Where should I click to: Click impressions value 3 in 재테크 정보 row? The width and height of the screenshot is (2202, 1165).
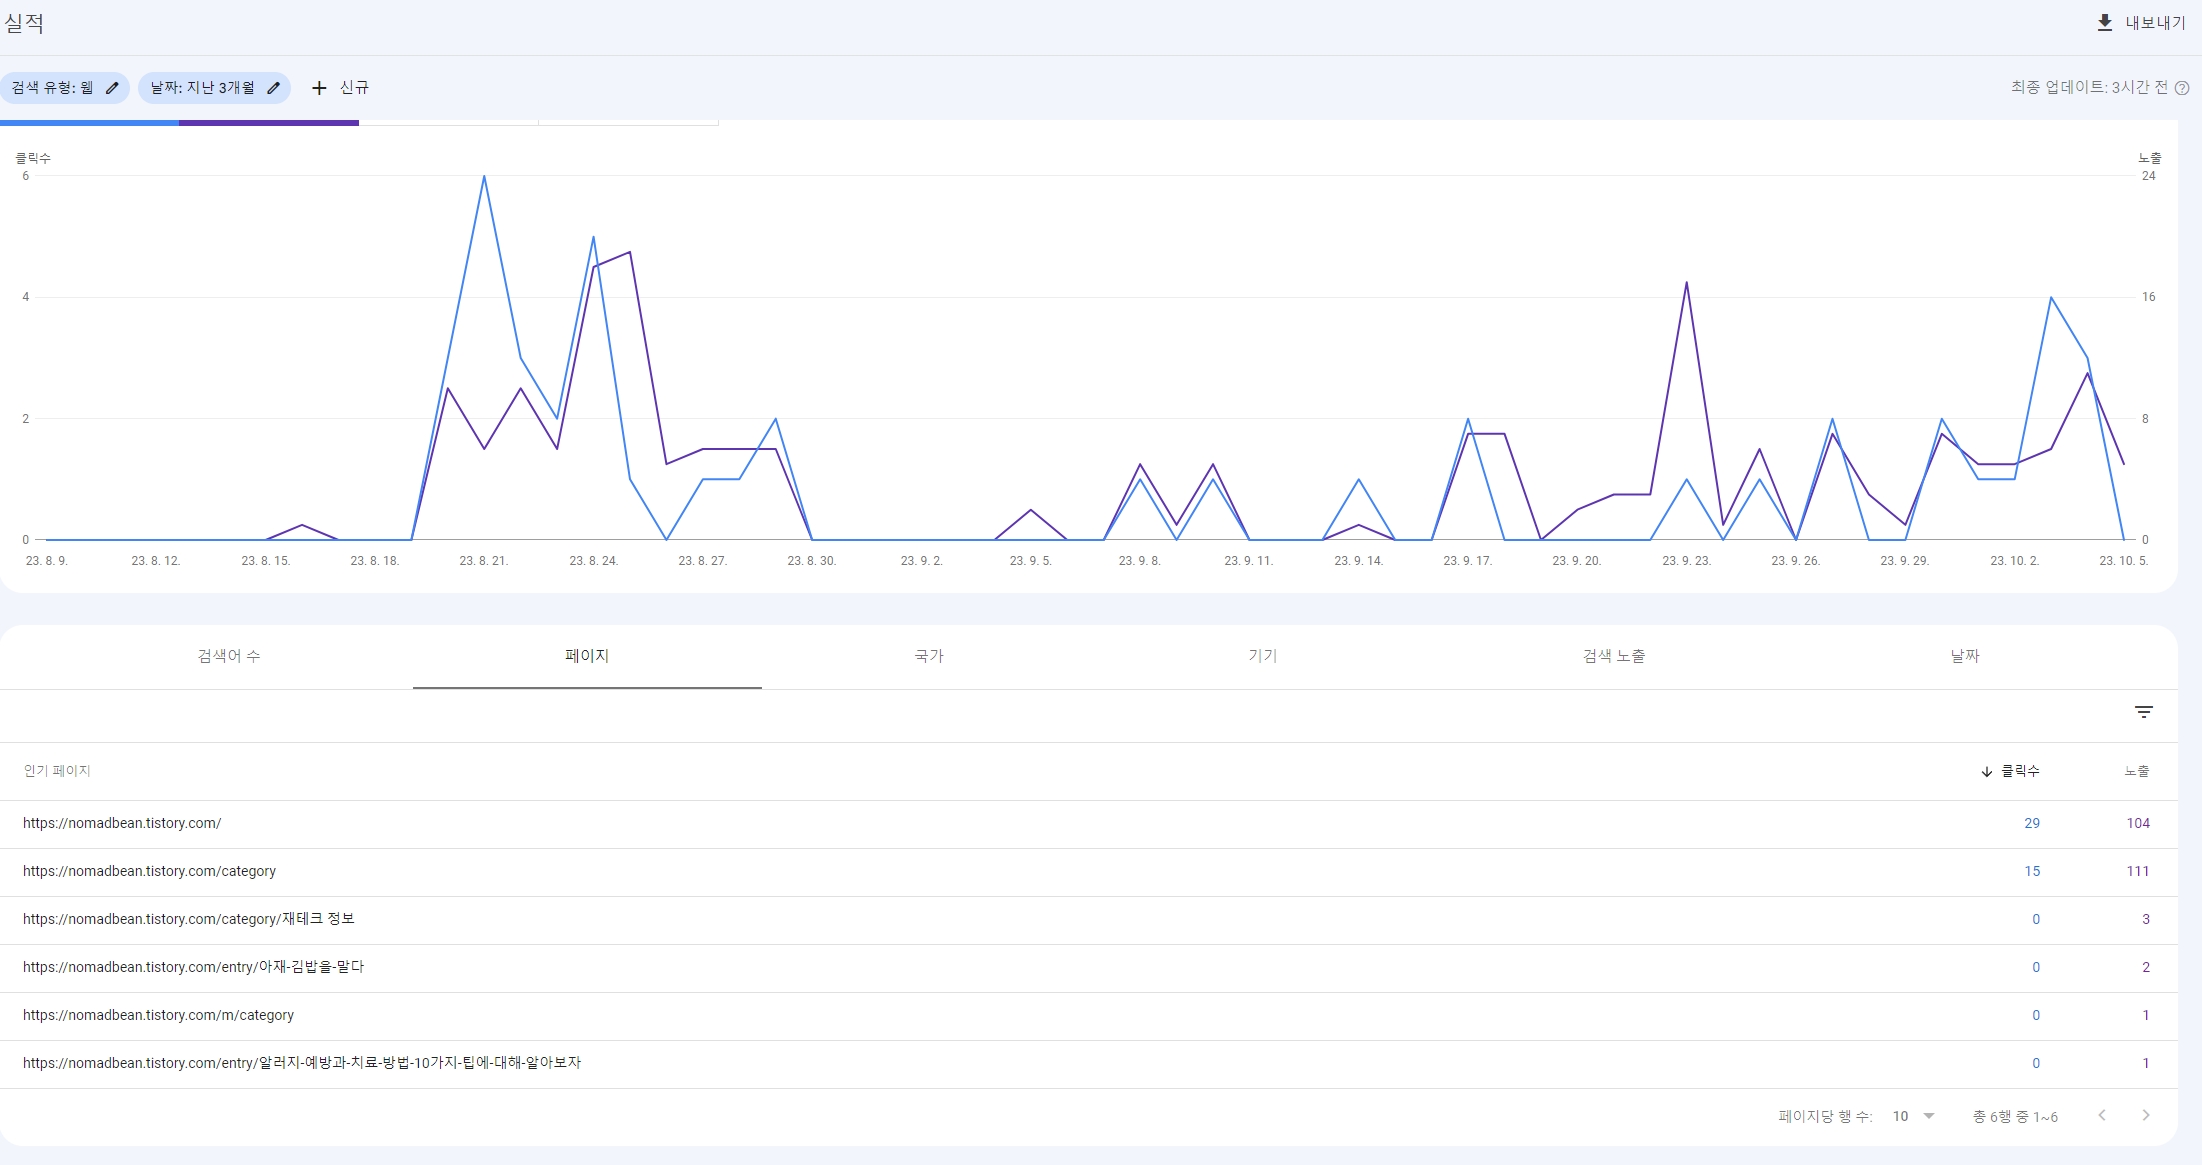point(2146,920)
